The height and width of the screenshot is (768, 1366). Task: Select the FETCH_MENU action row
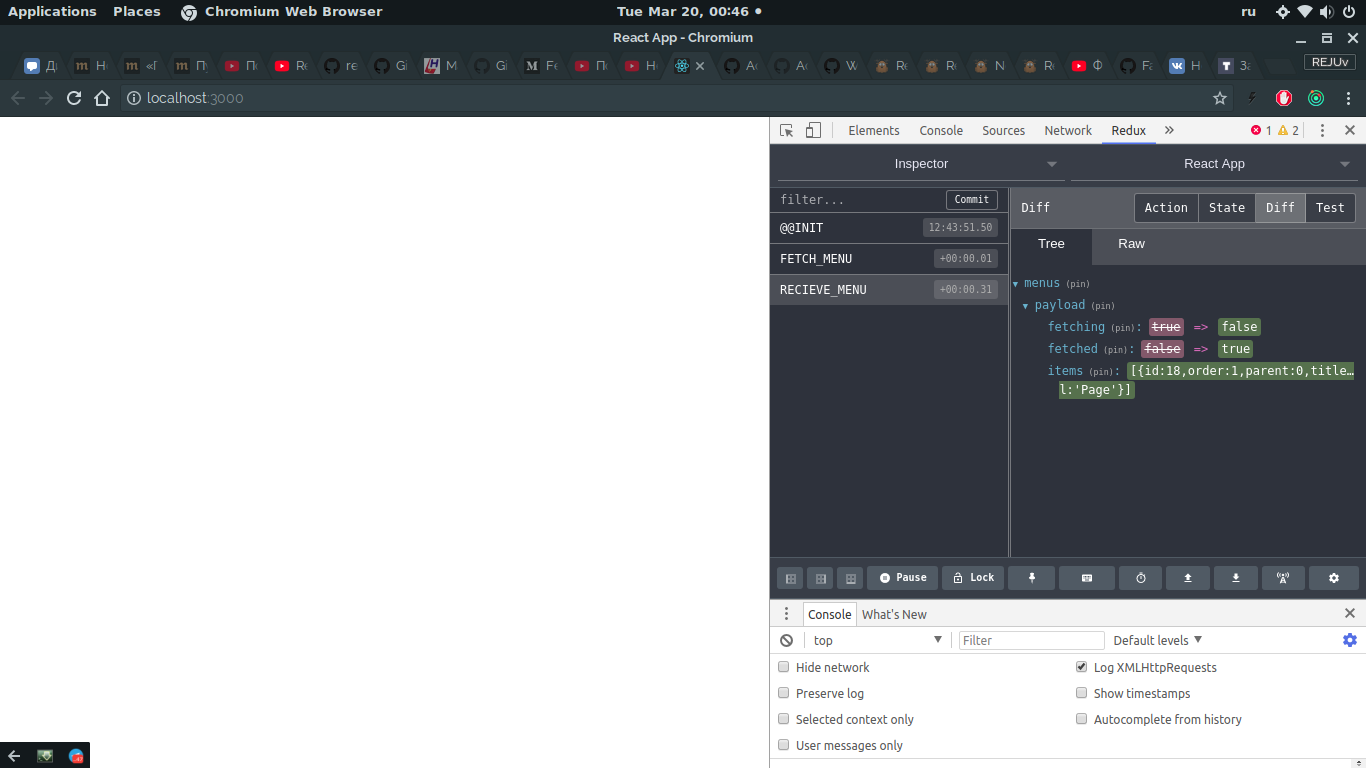(889, 259)
